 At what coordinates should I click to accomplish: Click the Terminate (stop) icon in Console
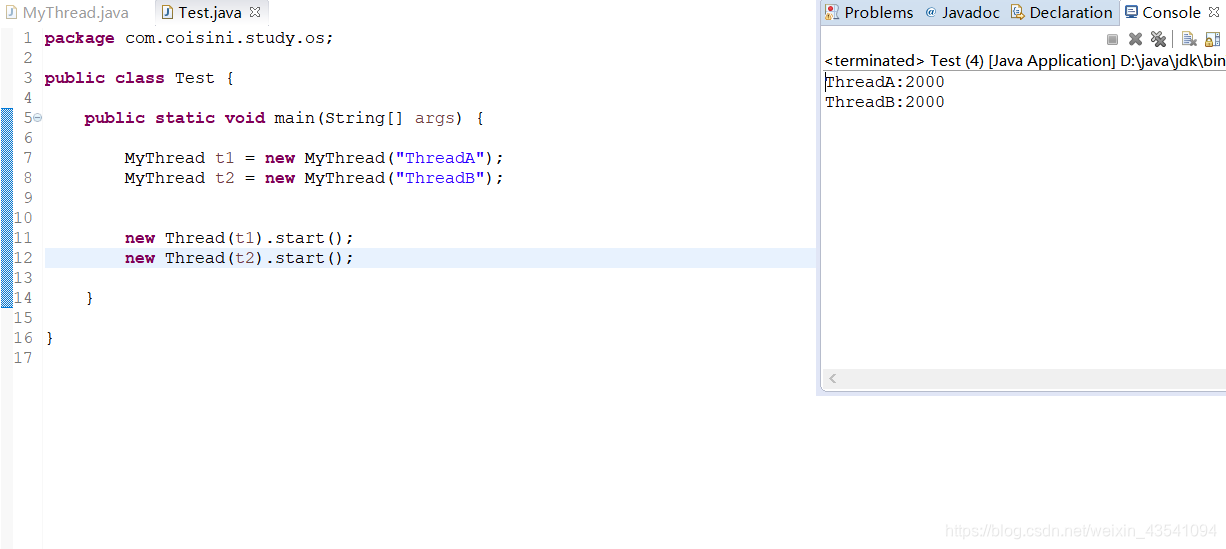[x=1112, y=39]
